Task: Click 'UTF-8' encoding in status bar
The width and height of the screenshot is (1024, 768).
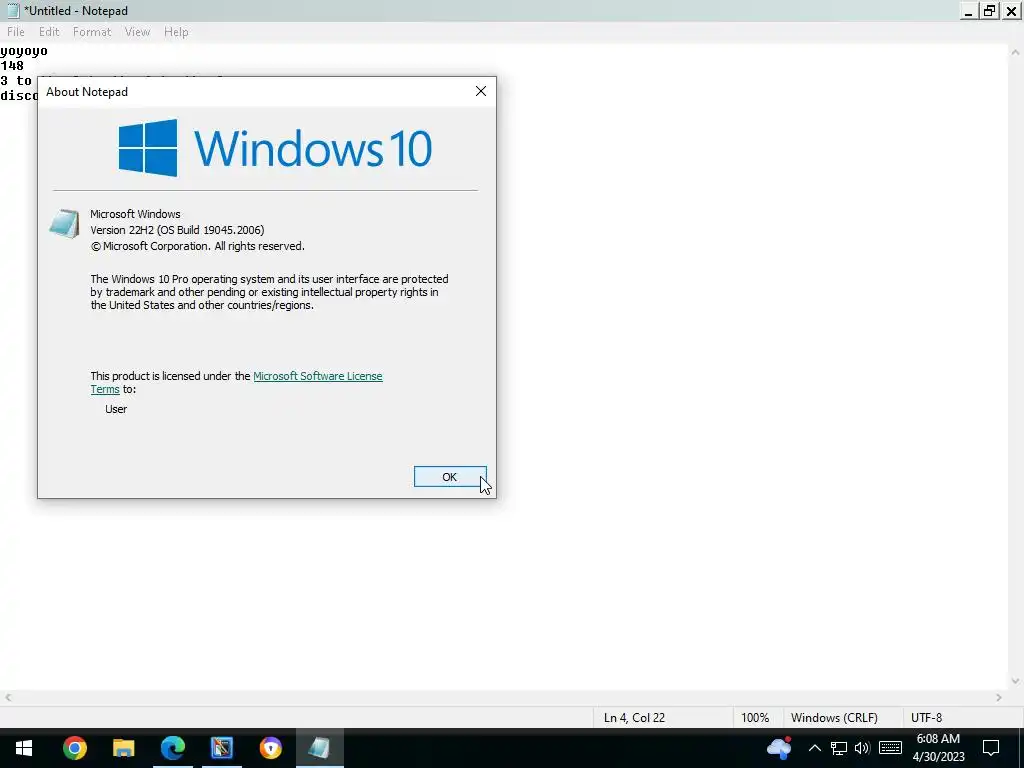Action: pyautogui.click(x=926, y=718)
